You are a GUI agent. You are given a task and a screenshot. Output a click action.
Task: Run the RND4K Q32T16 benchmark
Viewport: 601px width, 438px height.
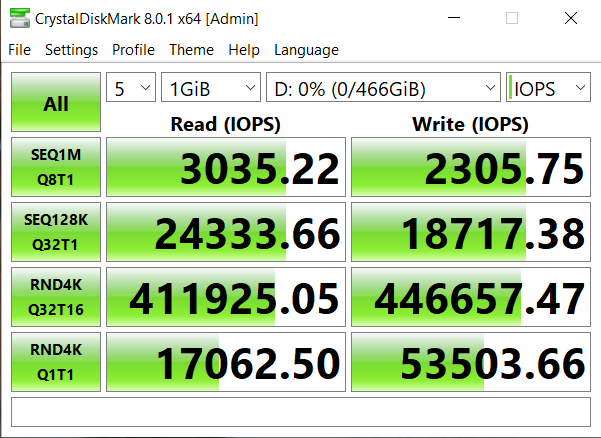click(x=56, y=297)
